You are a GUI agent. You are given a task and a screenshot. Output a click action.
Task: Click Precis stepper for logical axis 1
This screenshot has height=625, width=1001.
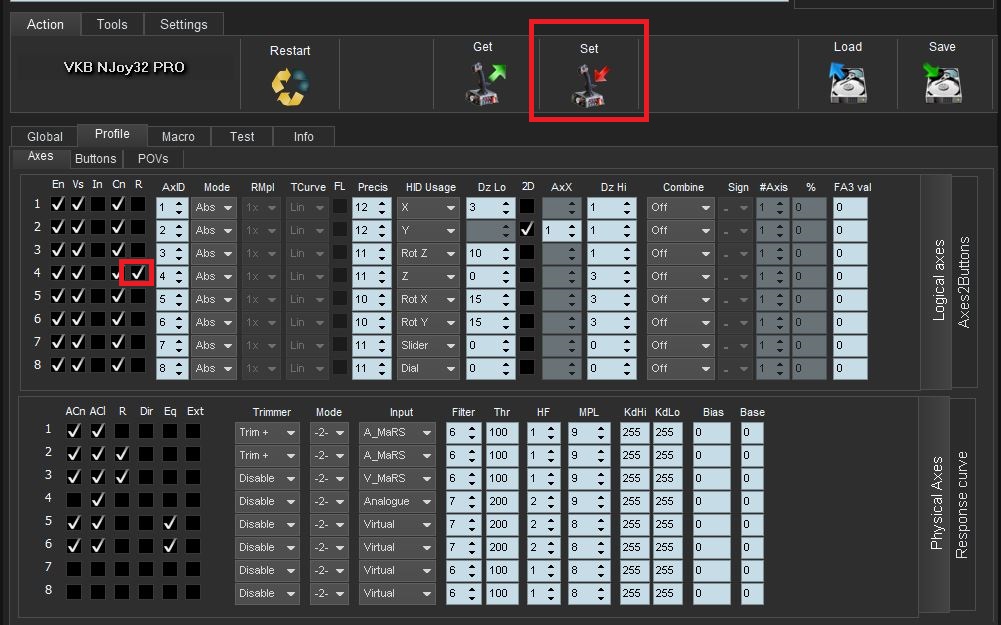[380, 207]
